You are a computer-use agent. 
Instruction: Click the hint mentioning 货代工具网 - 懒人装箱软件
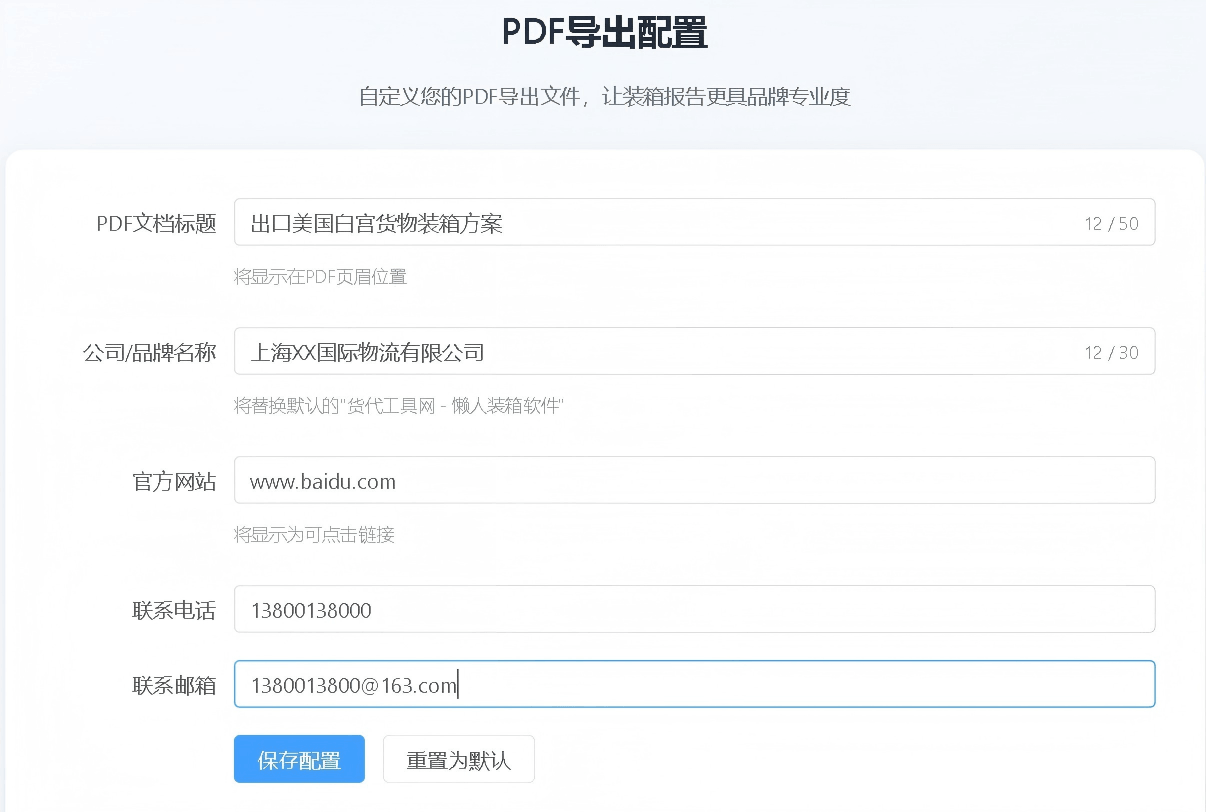point(399,406)
